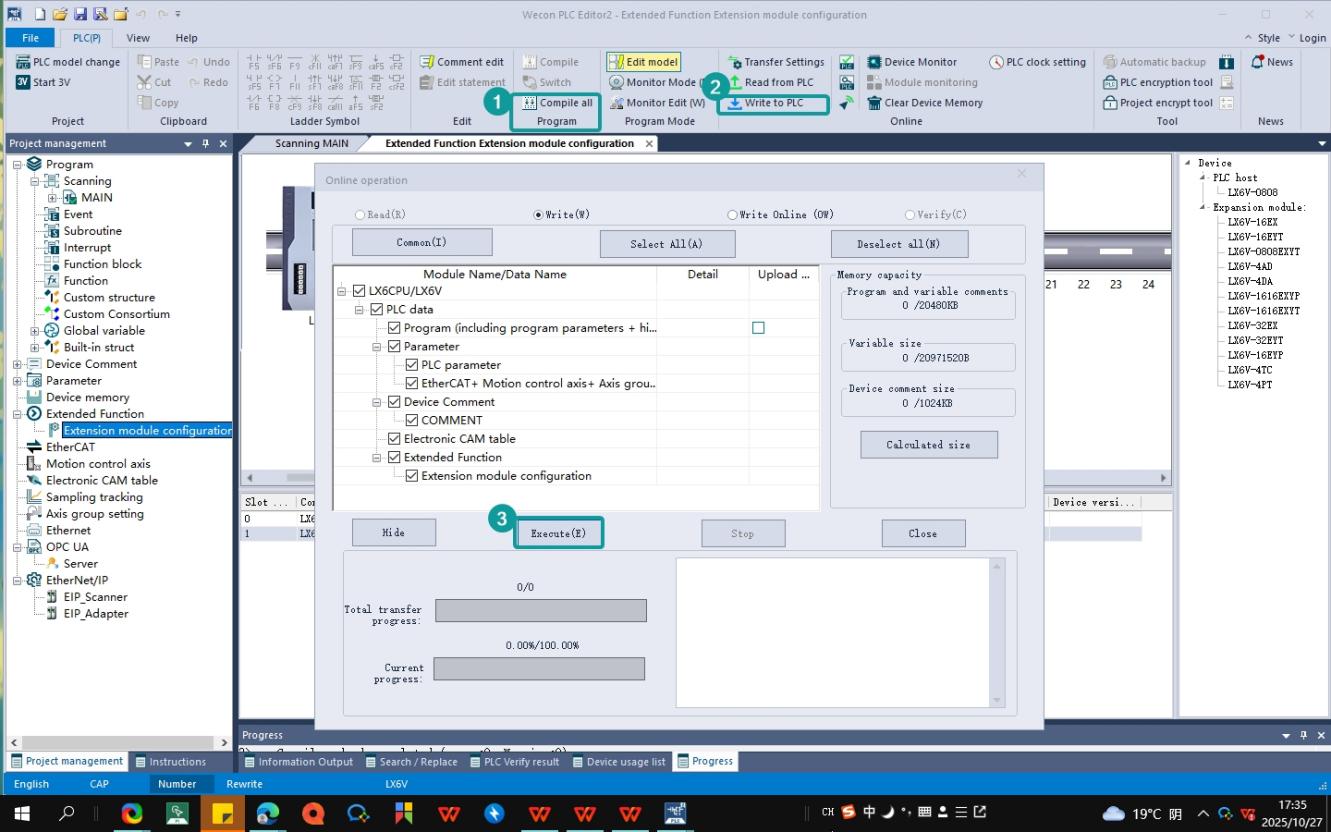The image size is (1331, 832).
Task: Click the News icon in ribbon
Action: click(1258, 62)
